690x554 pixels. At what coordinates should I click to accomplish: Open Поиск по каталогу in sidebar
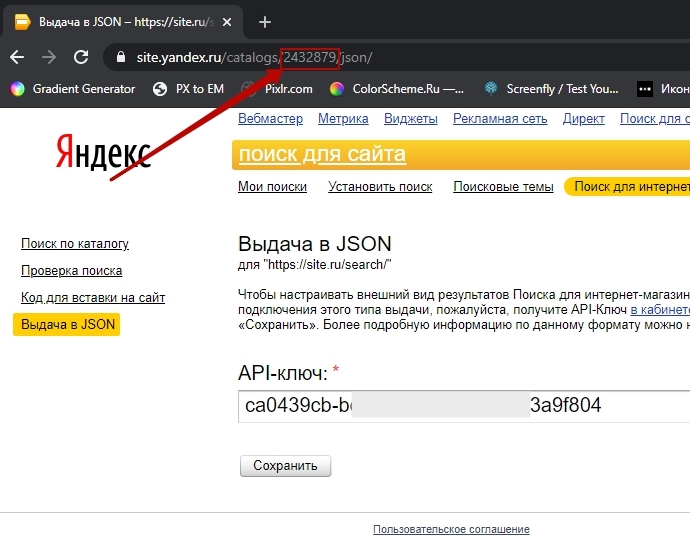pos(75,244)
